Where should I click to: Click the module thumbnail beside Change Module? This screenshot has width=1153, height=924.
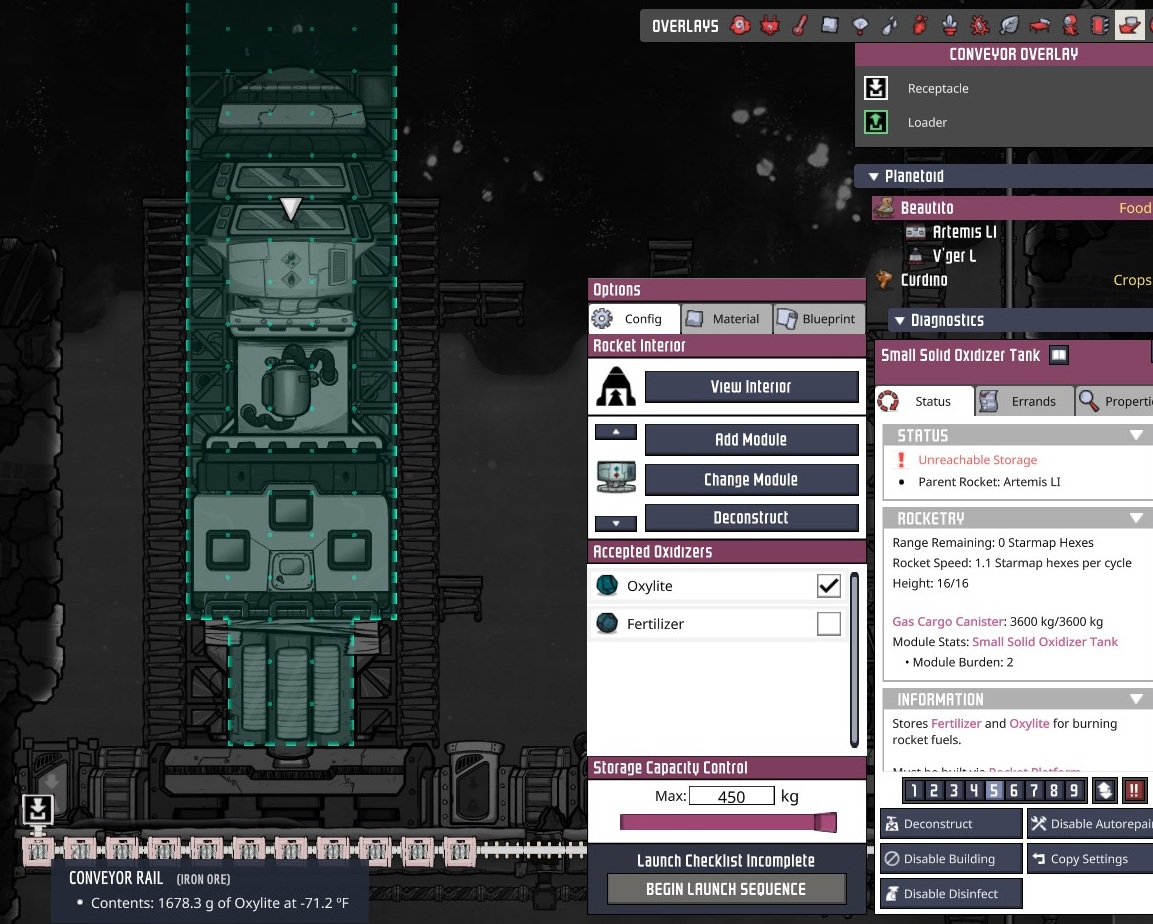tap(616, 478)
